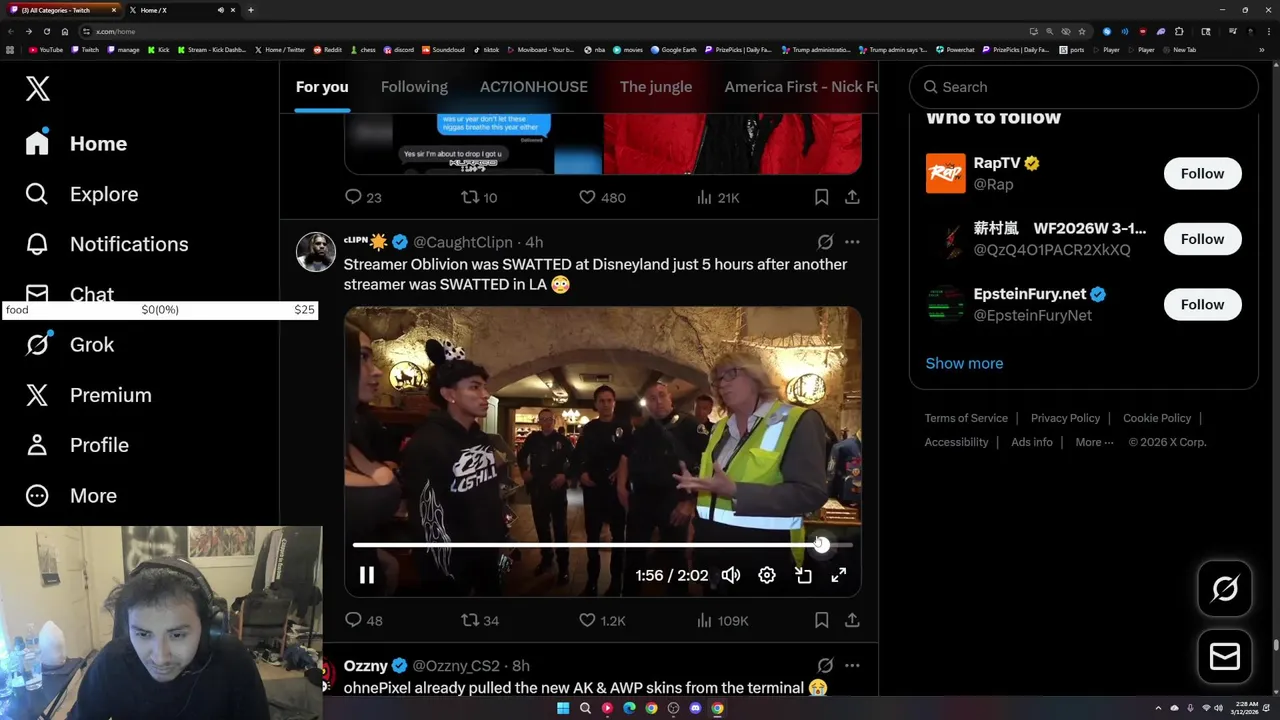Follow the @QzQ4O1PACR2XkXQ account
This screenshot has height=720, width=1280.
point(1202,239)
